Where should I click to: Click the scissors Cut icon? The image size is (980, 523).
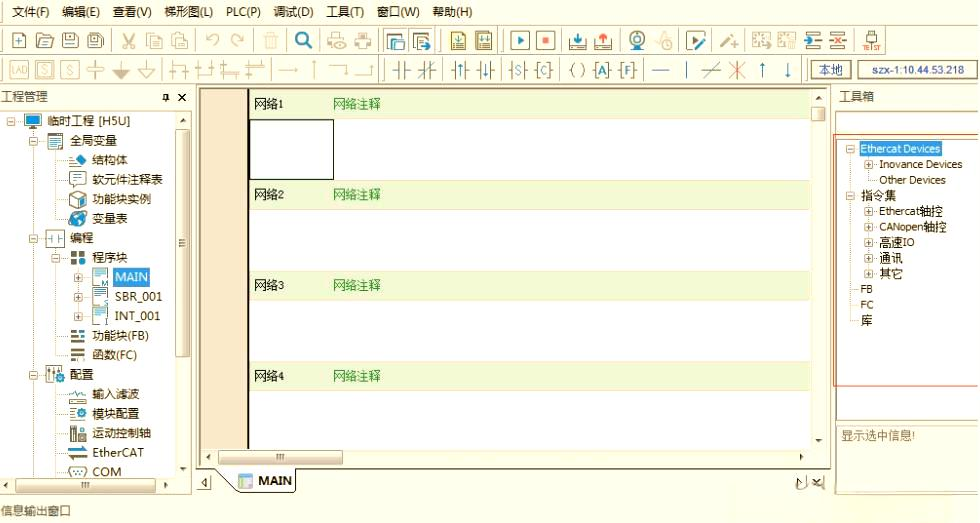128,41
